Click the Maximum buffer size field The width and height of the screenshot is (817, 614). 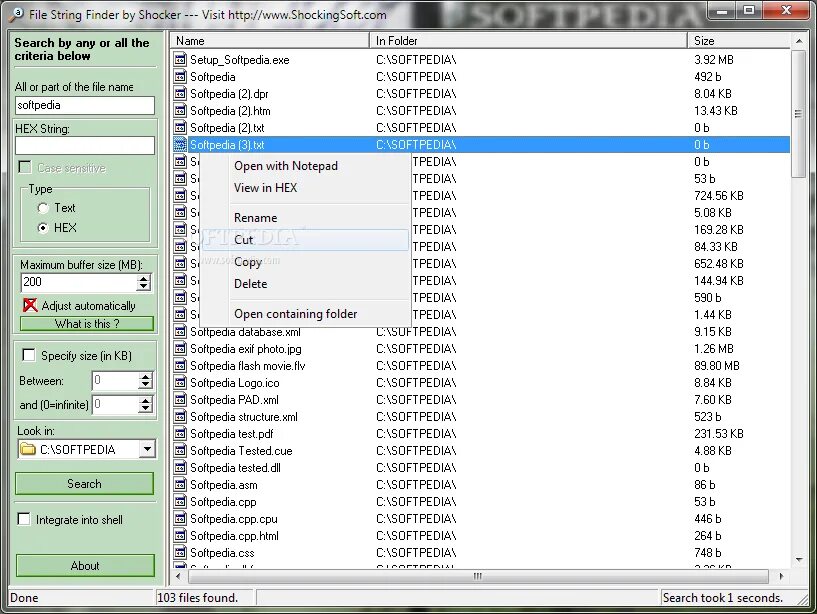tap(79, 283)
